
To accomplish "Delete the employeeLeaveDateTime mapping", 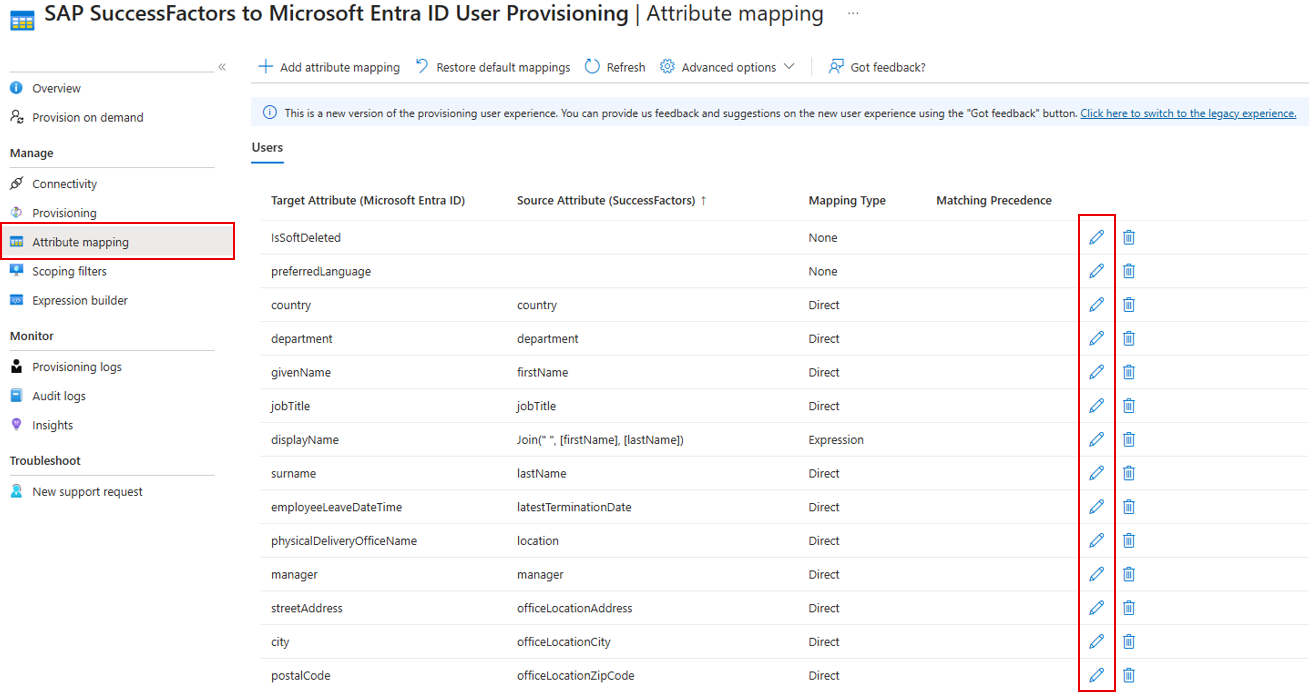I will (1129, 506).
